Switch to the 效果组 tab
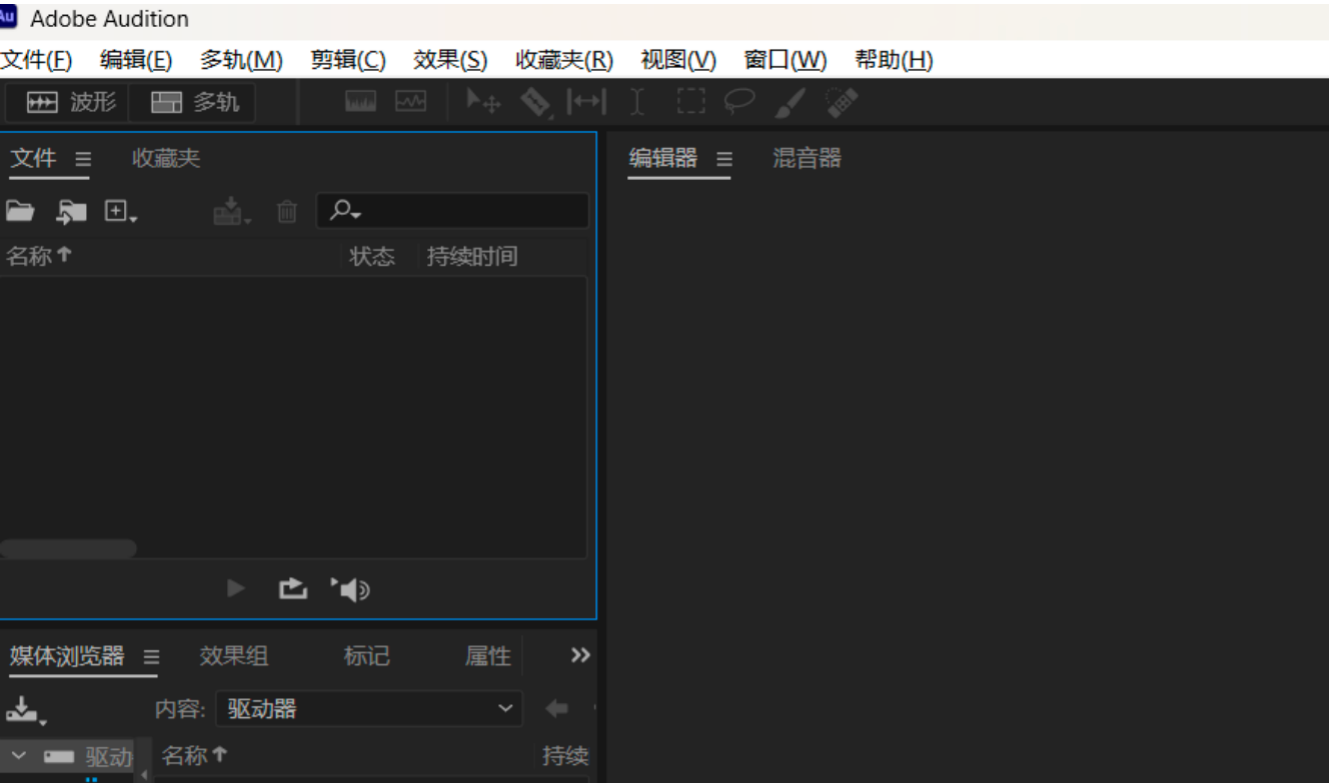The width and height of the screenshot is (1330, 784). pos(234,656)
